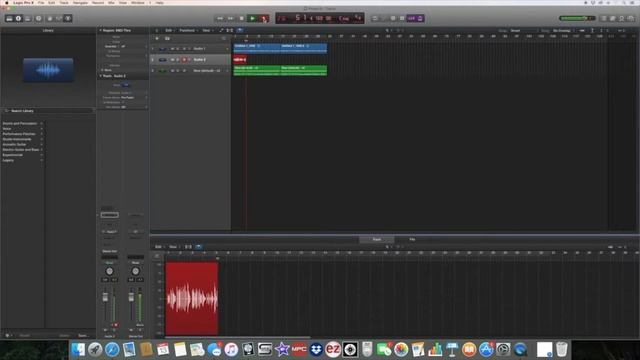Start playback with the green Play button
The height and width of the screenshot is (360, 640).
(x=253, y=18)
